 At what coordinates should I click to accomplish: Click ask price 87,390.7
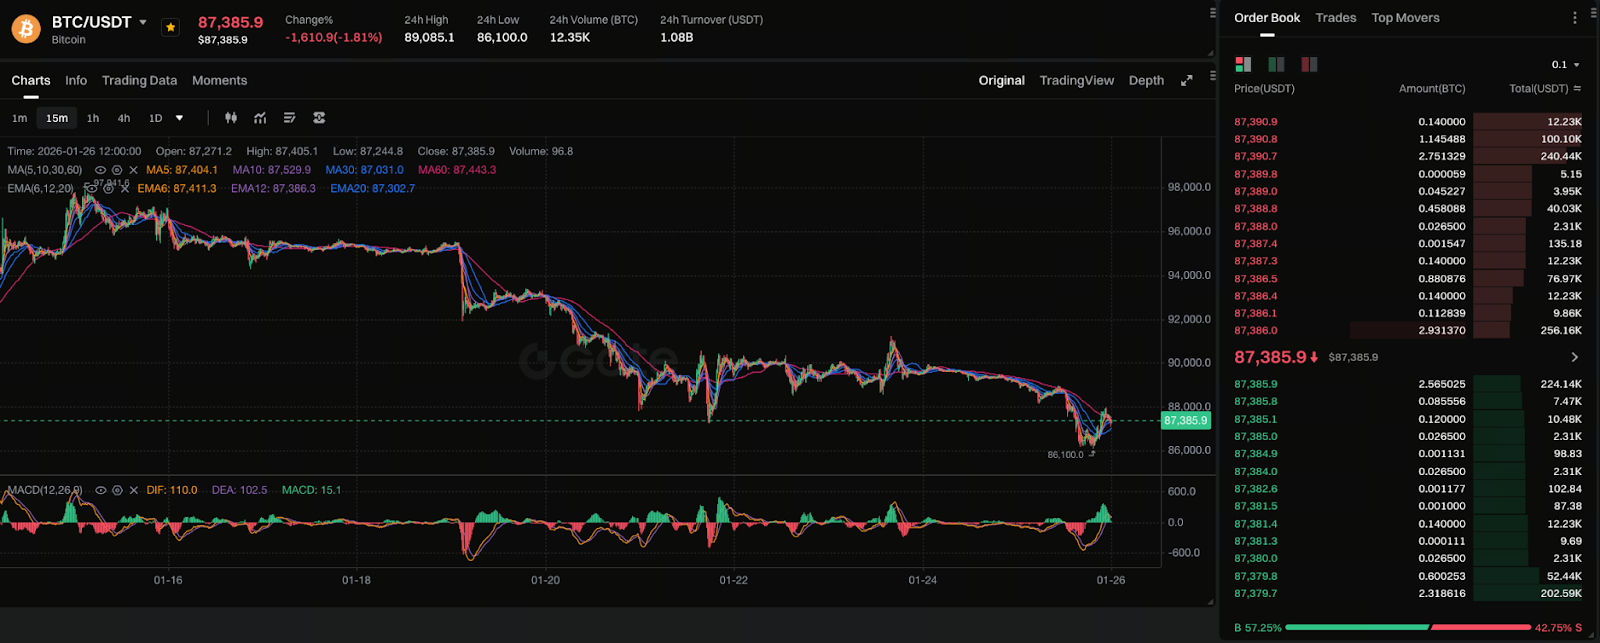pos(1256,157)
